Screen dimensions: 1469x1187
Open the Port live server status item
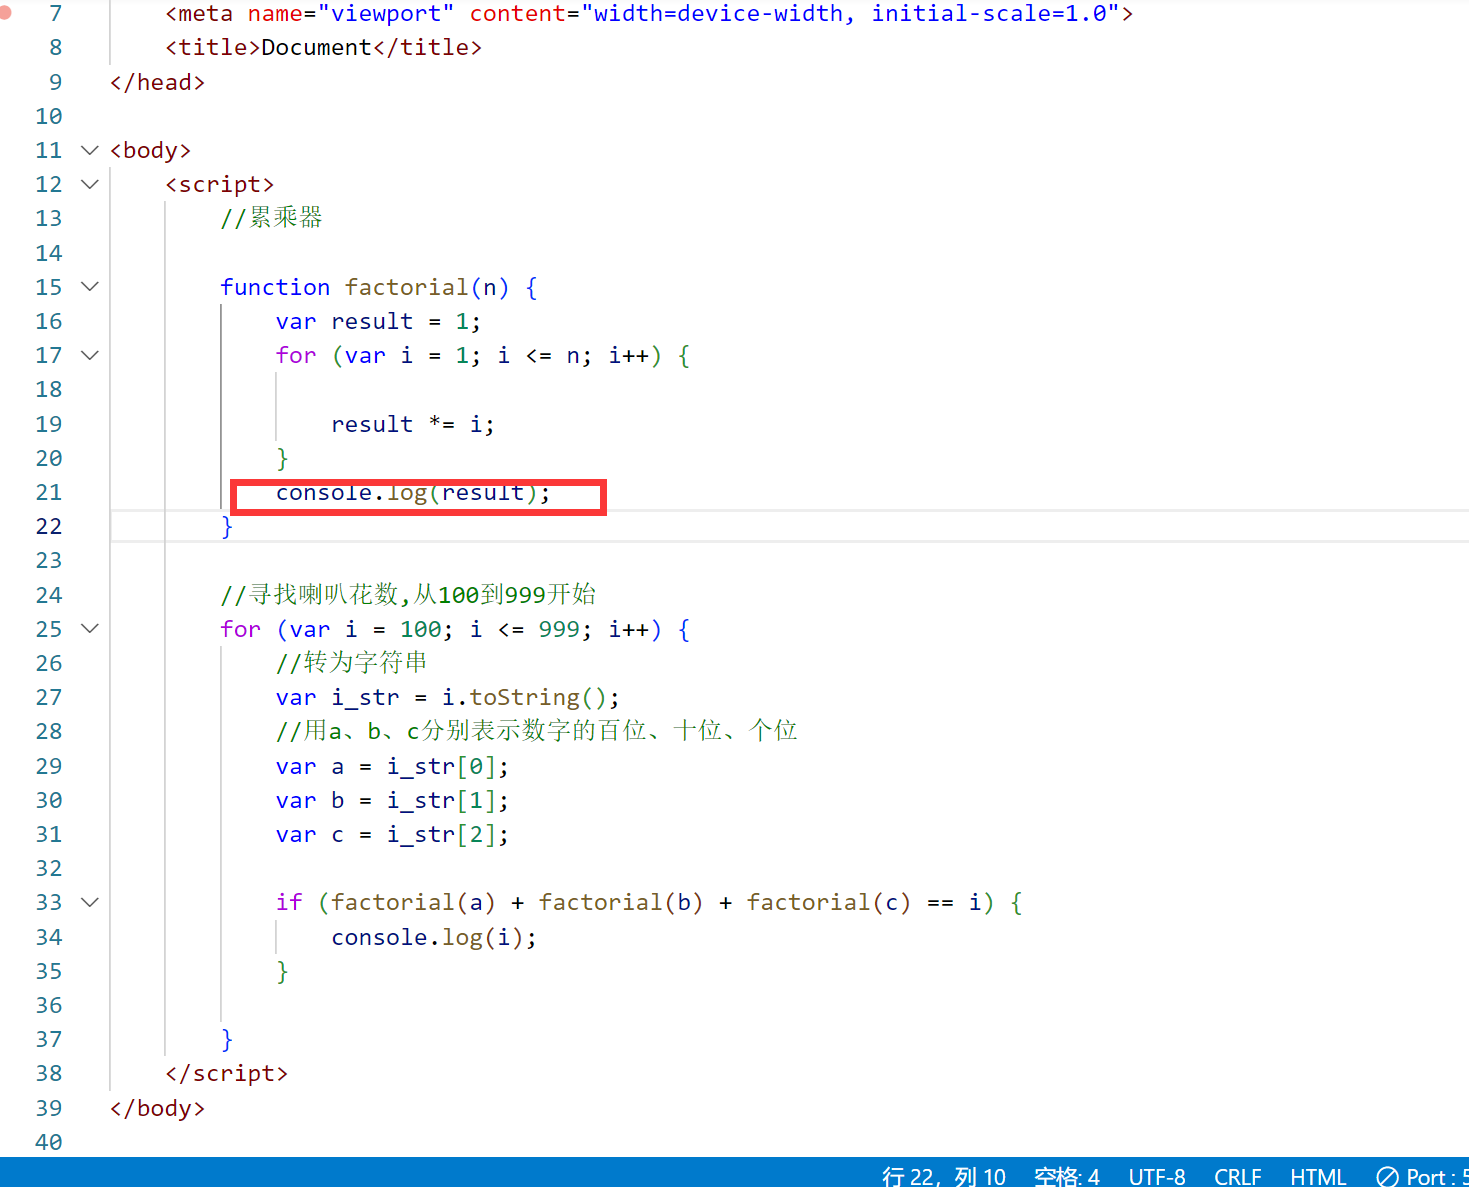[1422, 1176]
